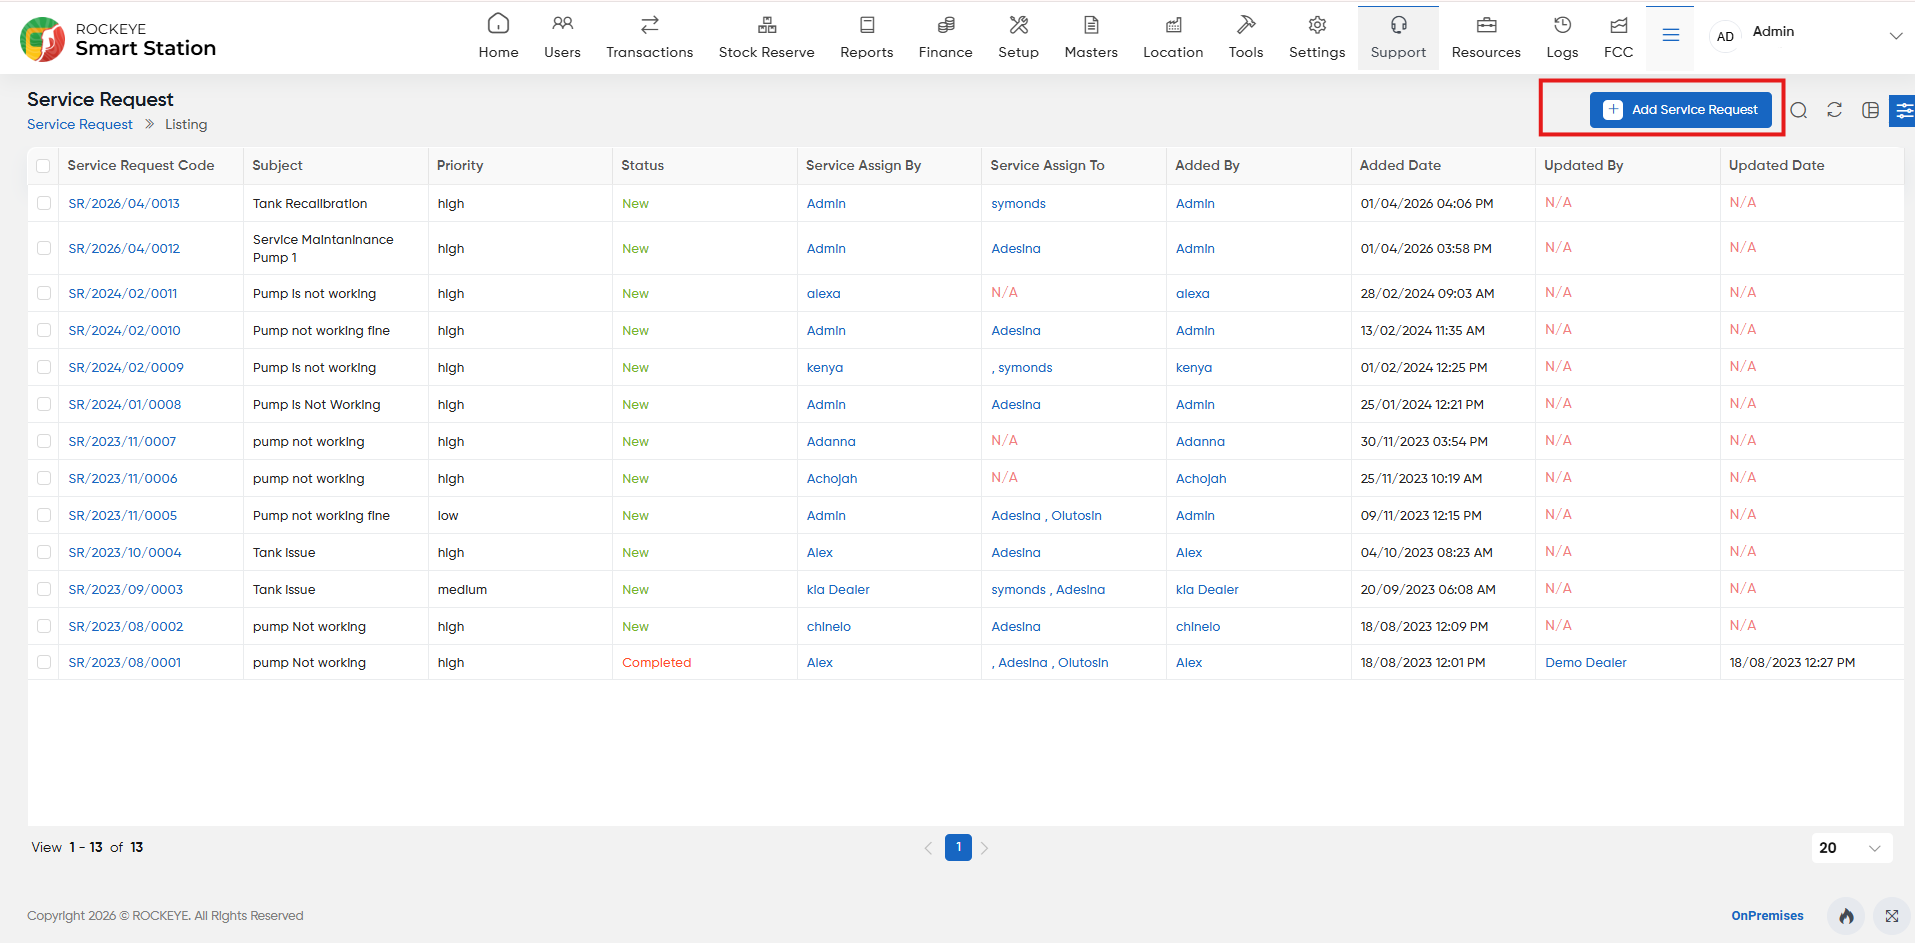
Task: Click the Rockeye Smart Station logo
Action: pos(118,39)
